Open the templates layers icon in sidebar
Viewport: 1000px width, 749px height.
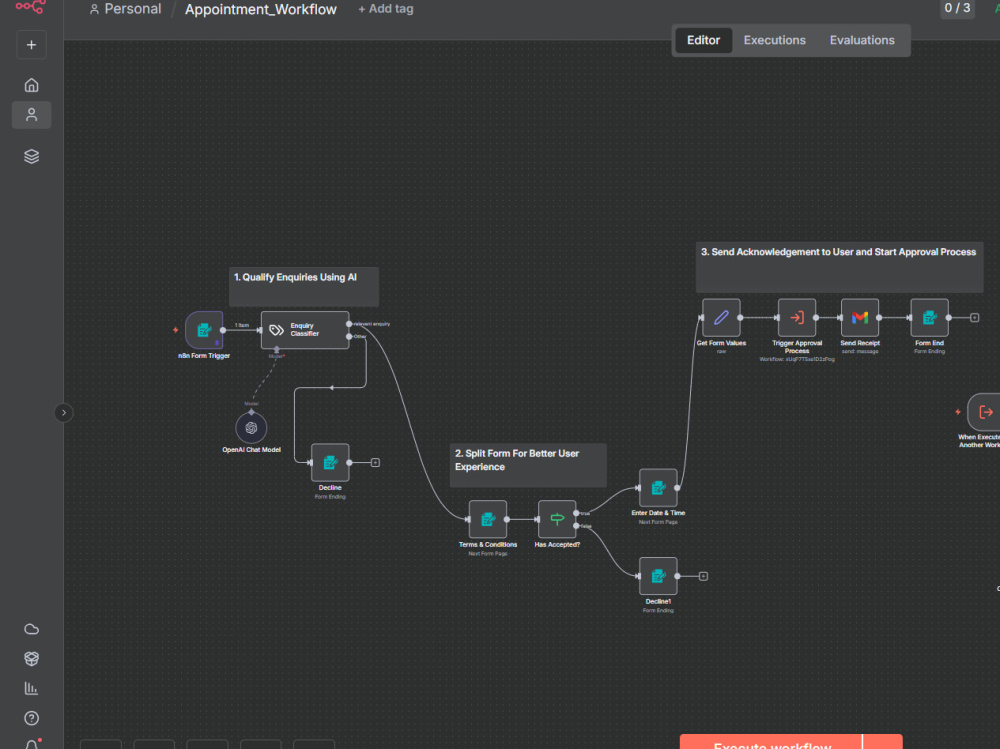[31, 156]
